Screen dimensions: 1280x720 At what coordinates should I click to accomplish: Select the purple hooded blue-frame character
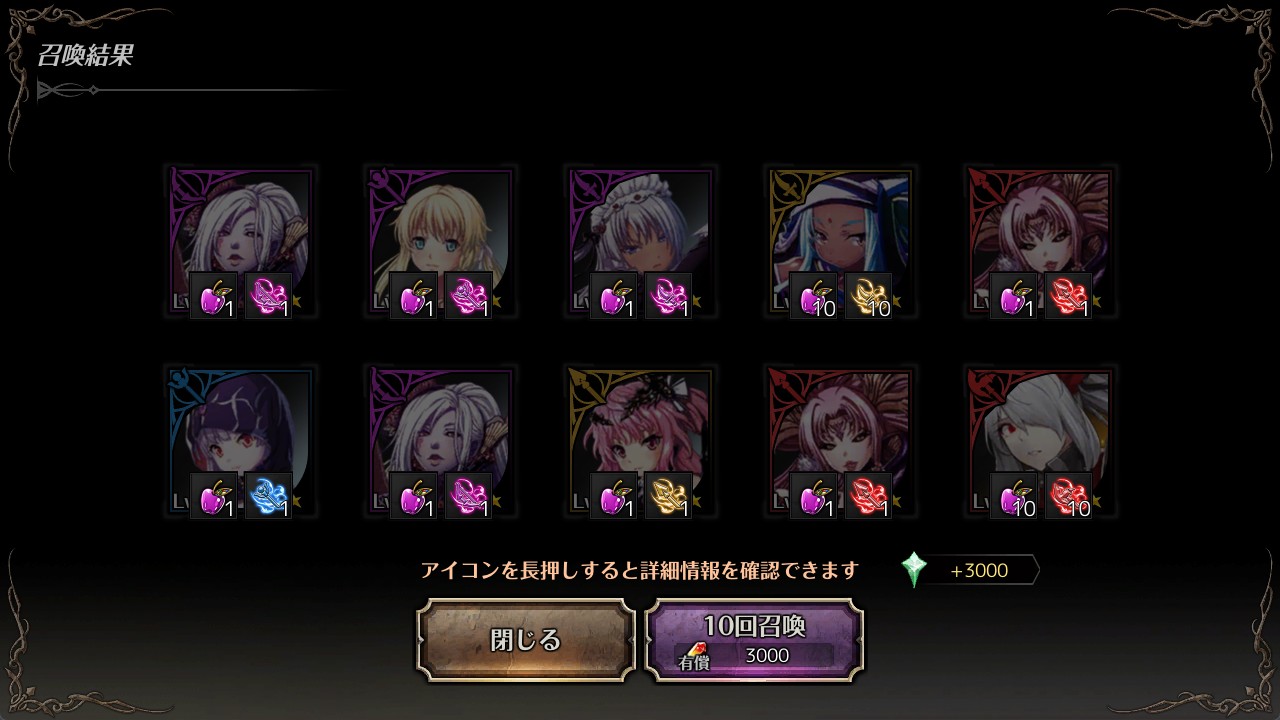pyautogui.click(x=240, y=442)
